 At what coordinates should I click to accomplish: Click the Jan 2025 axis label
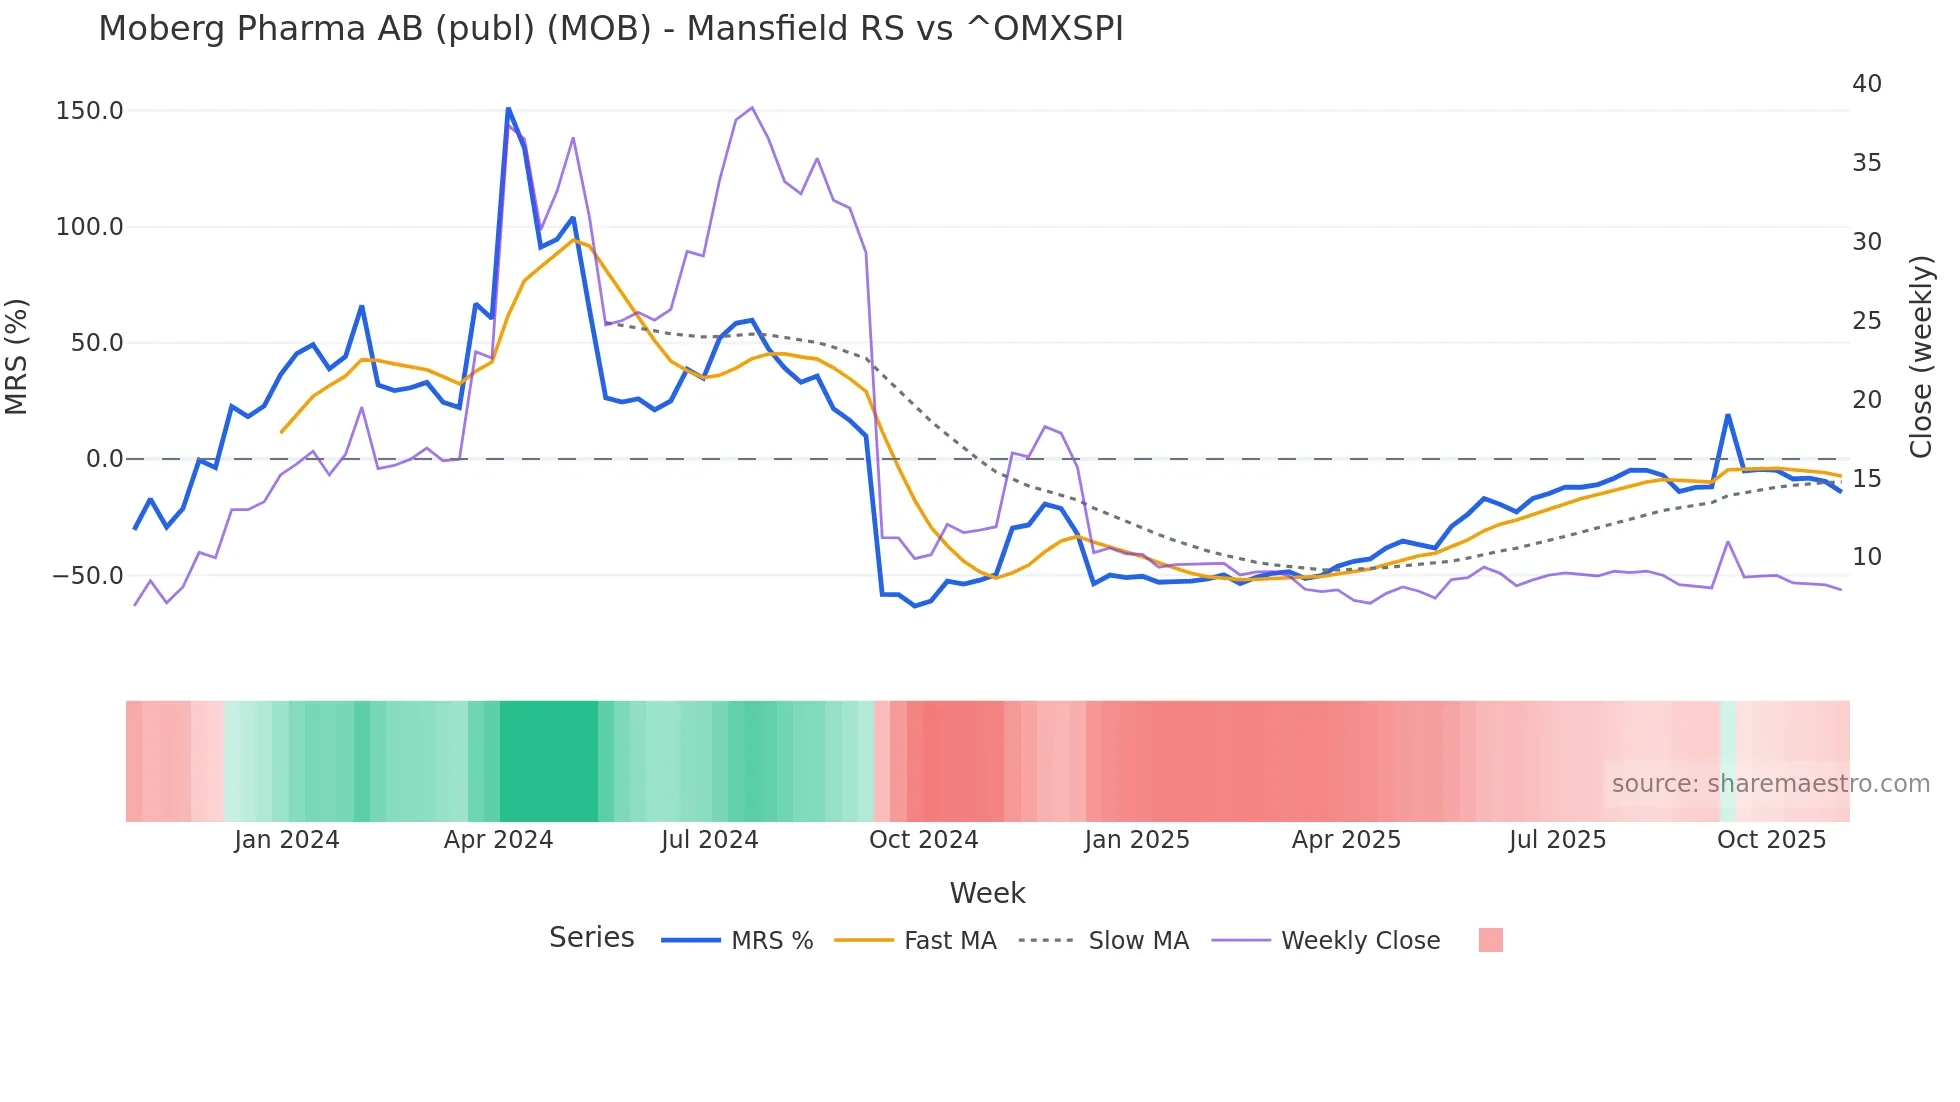tap(1137, 839)
